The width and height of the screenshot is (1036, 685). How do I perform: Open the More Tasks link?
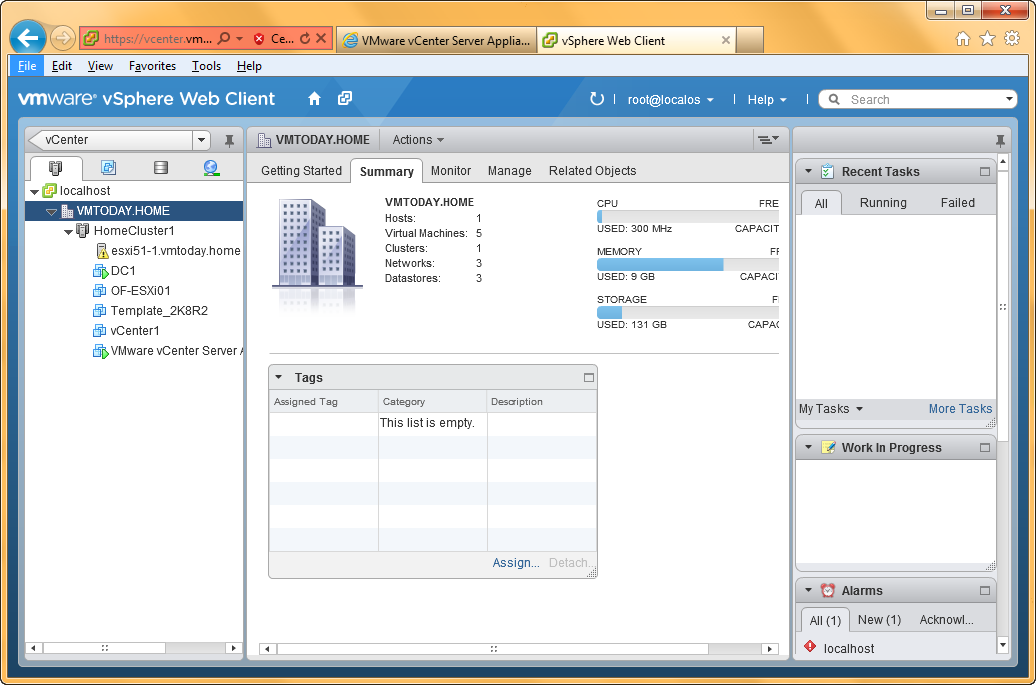(960, 409)
